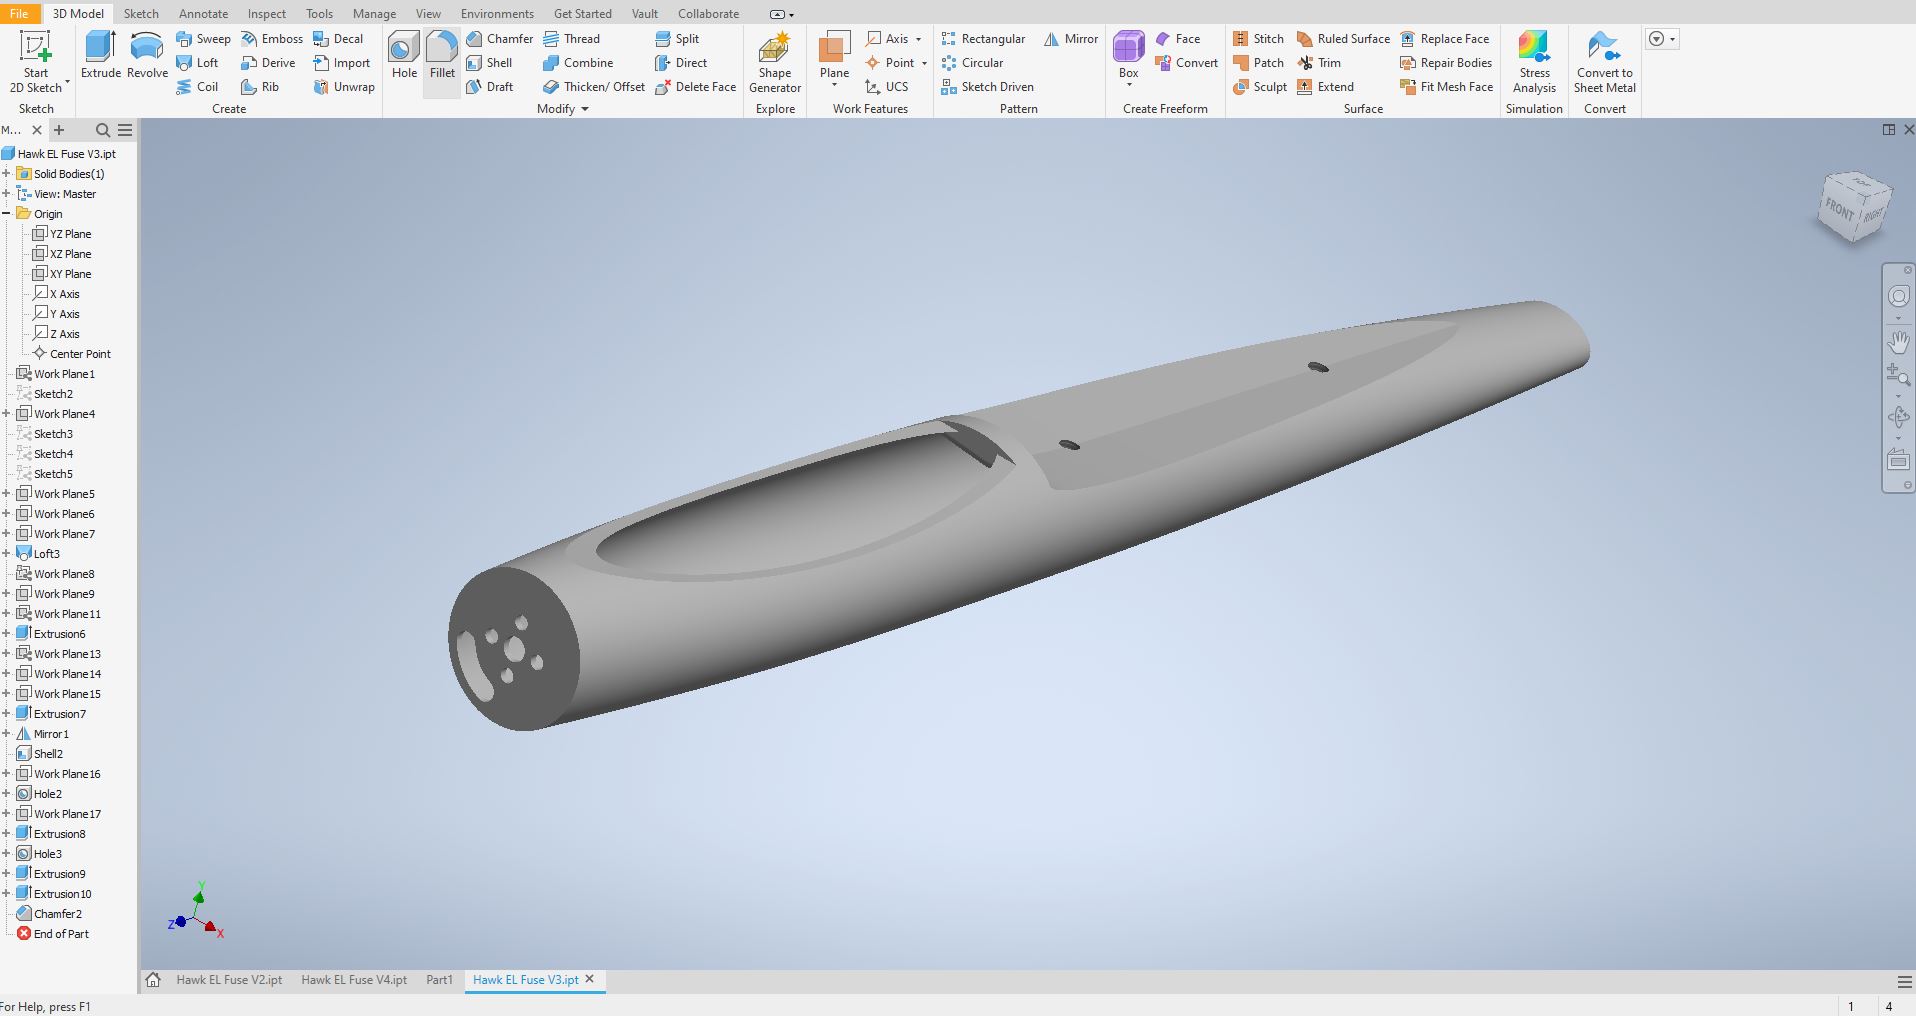Click Convert to Sheet Metal
1916x1016 pixels.
pos(1604,62)
